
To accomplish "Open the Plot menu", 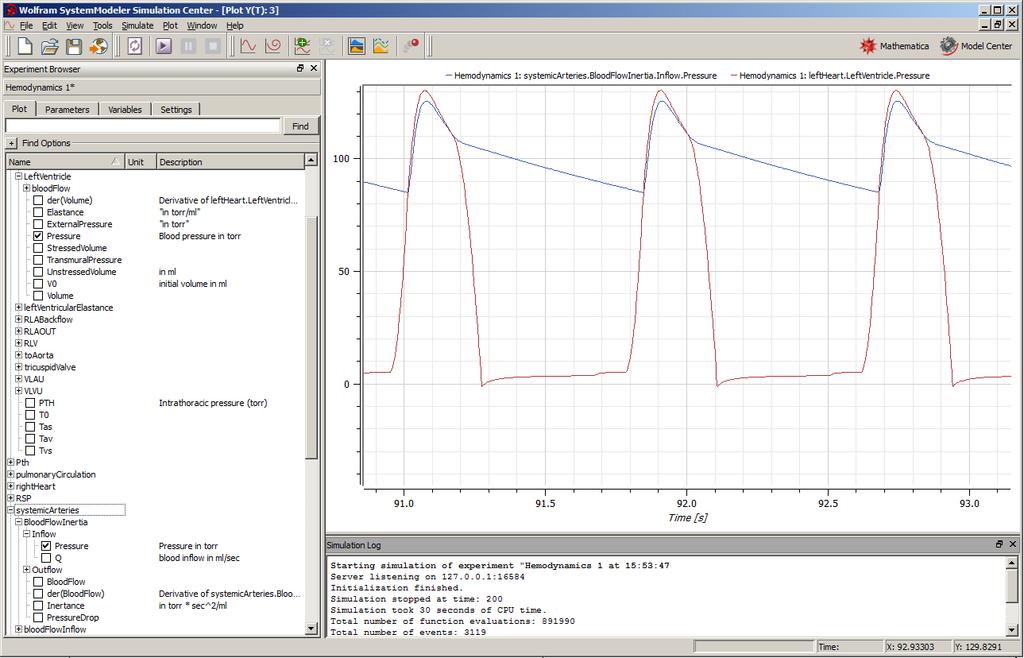I will (170, 25).
